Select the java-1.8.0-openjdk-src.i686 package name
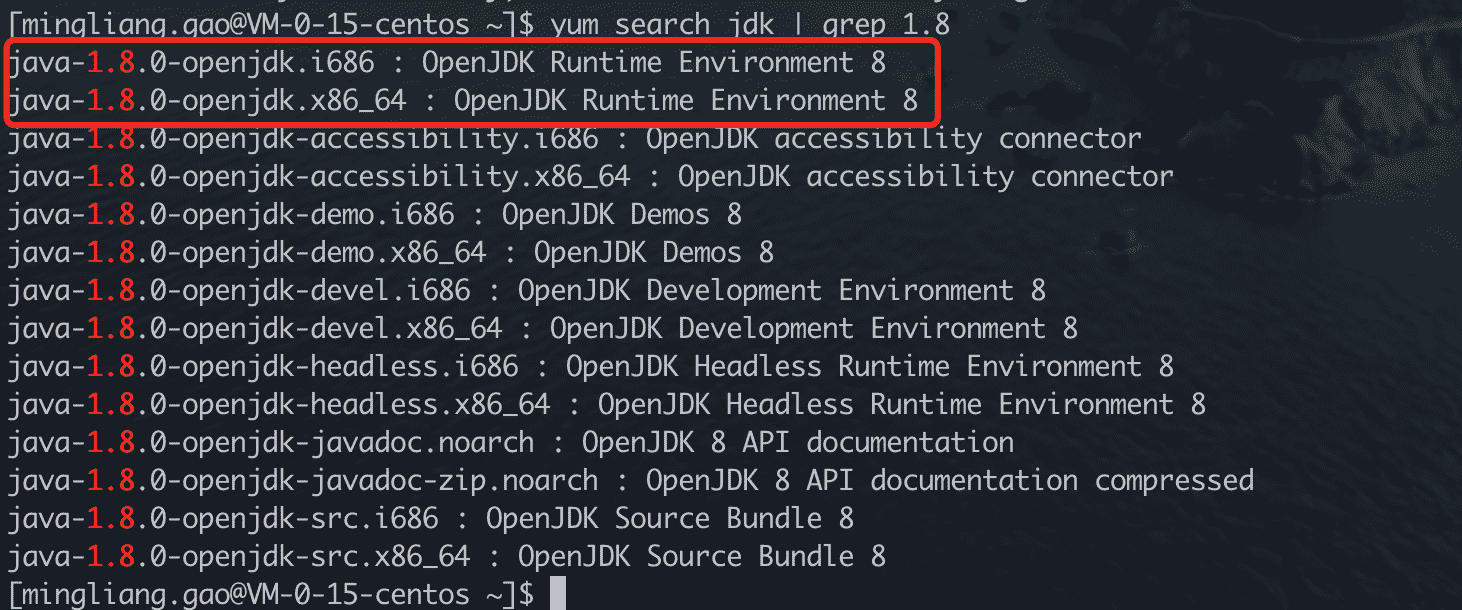 point(223,519)
